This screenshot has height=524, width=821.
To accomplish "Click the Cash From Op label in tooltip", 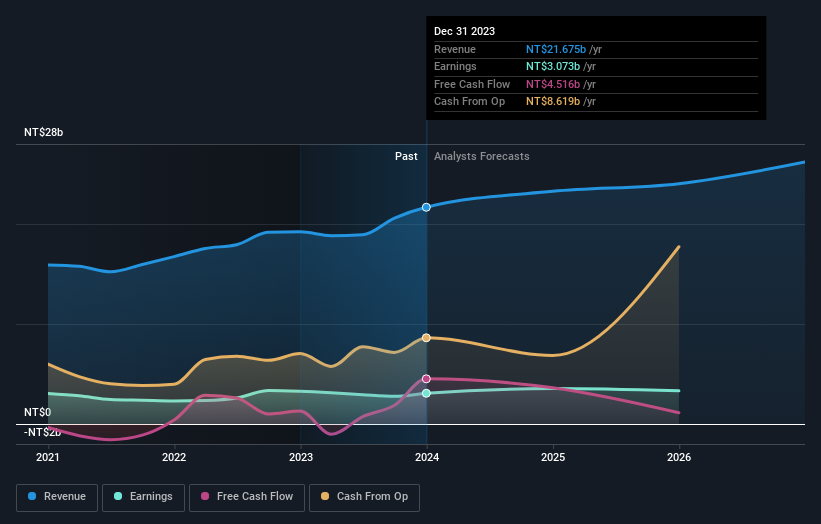I will (x=470, y=102).
